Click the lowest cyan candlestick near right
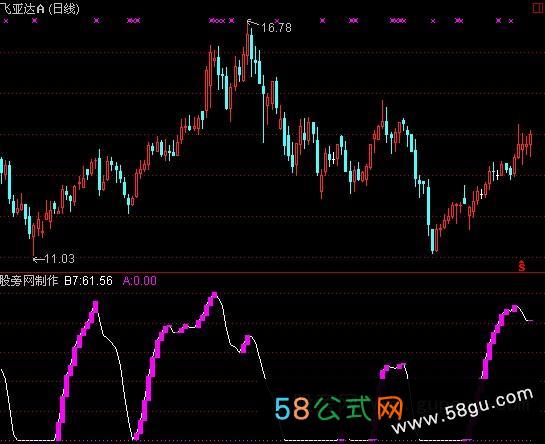Image resolution: width=545 pixels, height=444 pixels. tap(432, 240)
